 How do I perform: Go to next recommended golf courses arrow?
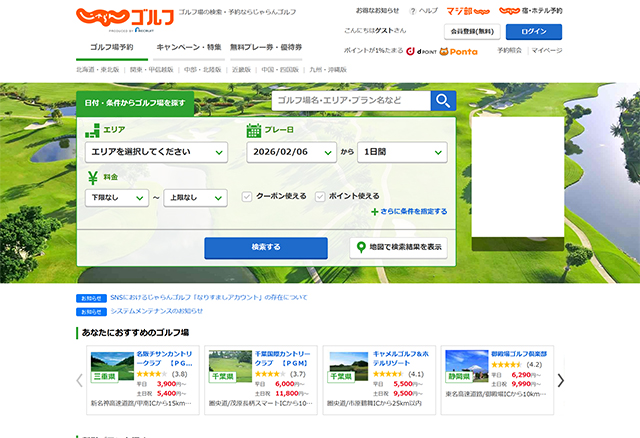[561, 380]
